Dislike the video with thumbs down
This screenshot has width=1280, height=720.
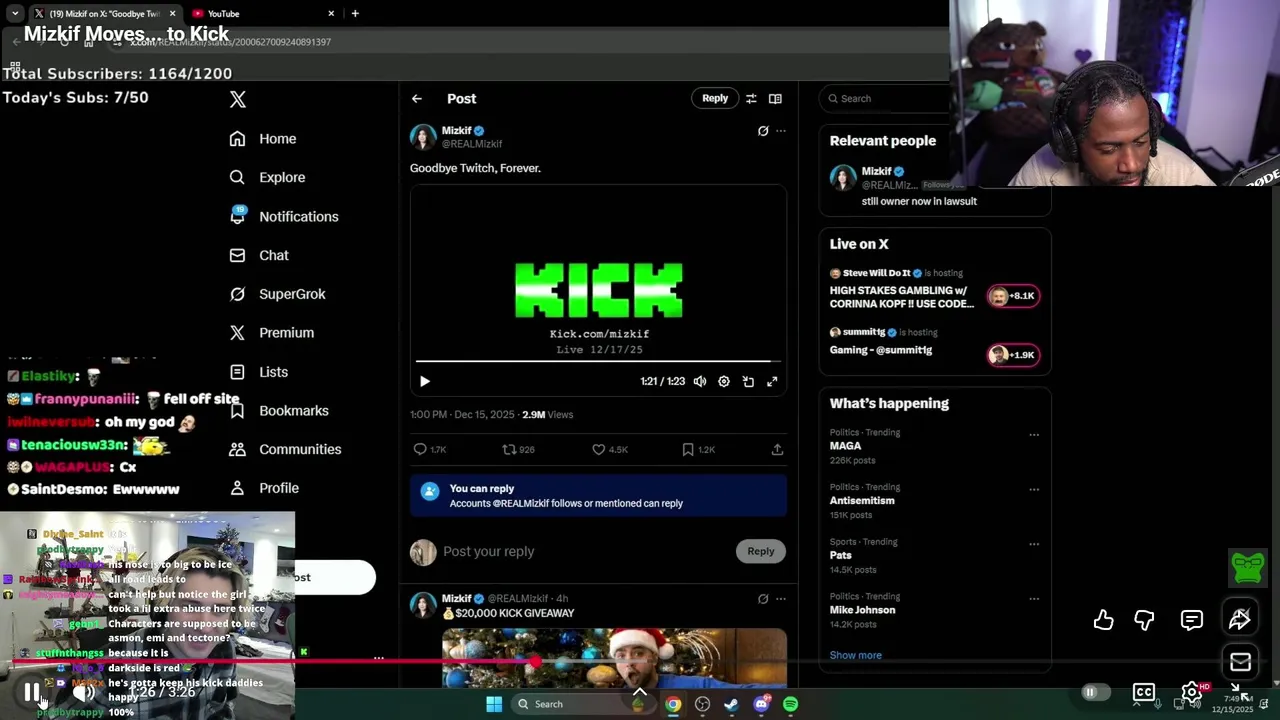1144,620
